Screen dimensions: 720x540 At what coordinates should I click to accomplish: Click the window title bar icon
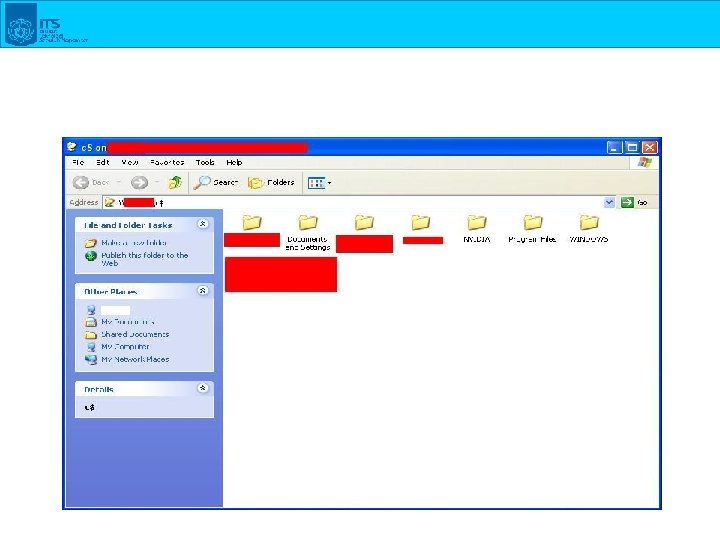coord(72,147)
